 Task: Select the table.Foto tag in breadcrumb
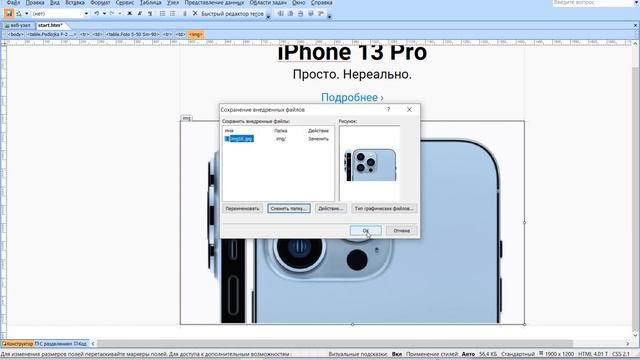133,35
